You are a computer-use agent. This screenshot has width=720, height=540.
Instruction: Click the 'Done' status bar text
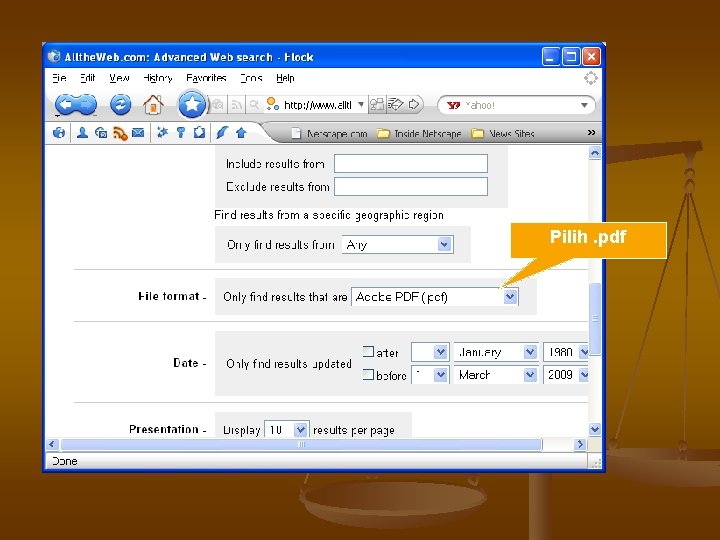click(x=65, y=461)
